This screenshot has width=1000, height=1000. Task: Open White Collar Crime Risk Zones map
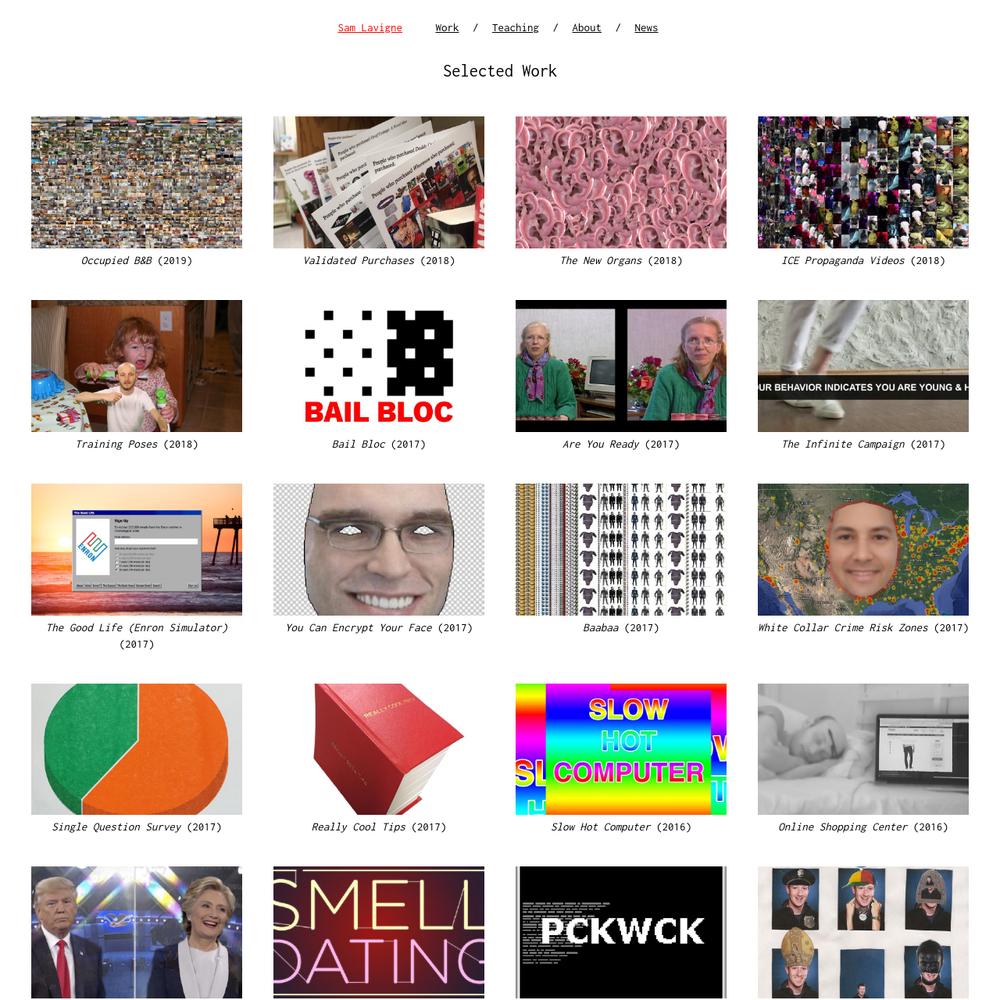(x=864, y=550)
